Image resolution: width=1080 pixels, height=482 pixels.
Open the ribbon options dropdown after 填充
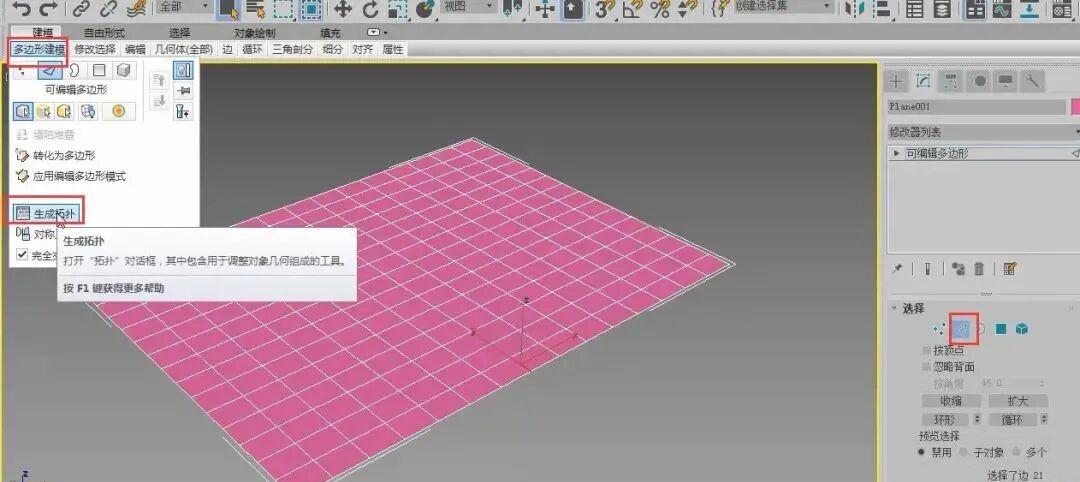point(375,32)
